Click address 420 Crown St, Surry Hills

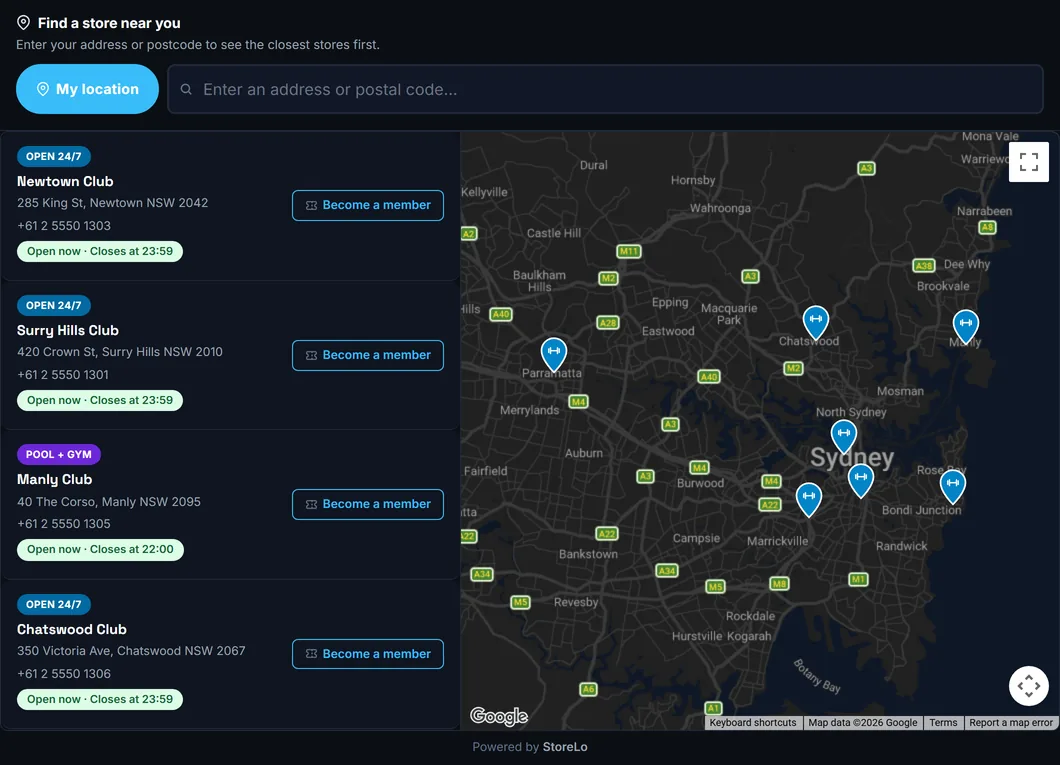[120, 351]
